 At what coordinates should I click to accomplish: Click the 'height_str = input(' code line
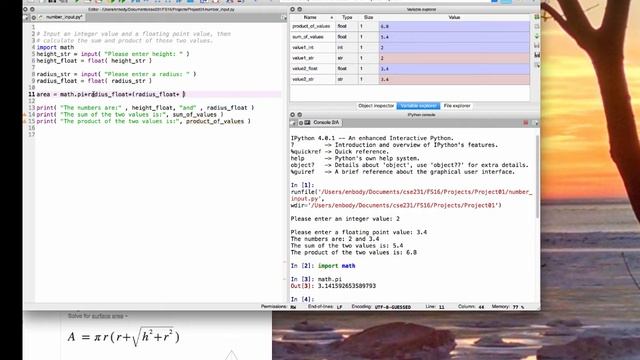113,54
